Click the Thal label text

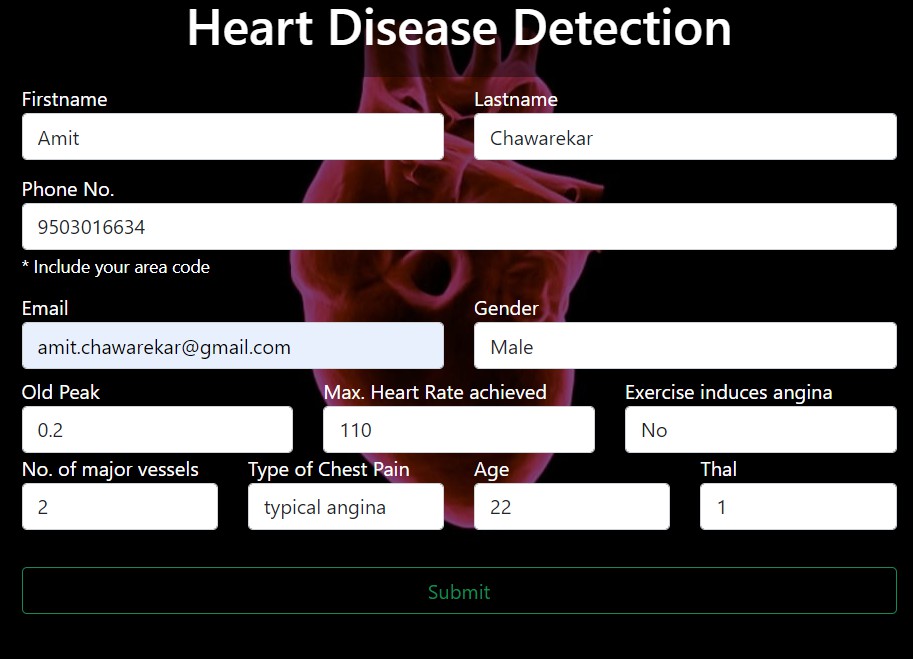719,469
